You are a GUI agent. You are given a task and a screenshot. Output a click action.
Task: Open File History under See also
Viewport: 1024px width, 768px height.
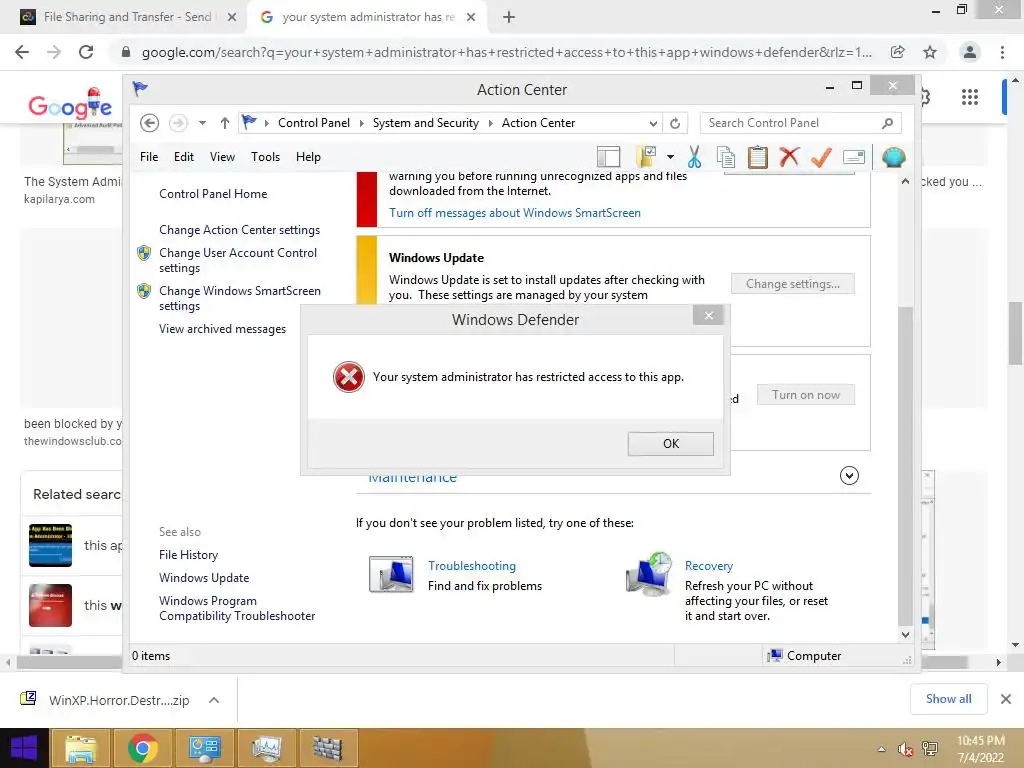pos(188,554)
